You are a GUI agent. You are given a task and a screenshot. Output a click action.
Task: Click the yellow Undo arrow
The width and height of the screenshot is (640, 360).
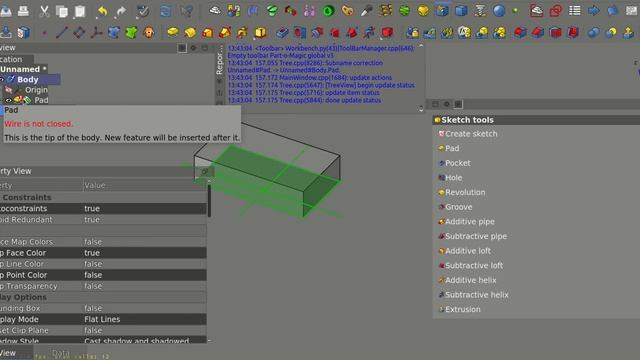point(102,11)
